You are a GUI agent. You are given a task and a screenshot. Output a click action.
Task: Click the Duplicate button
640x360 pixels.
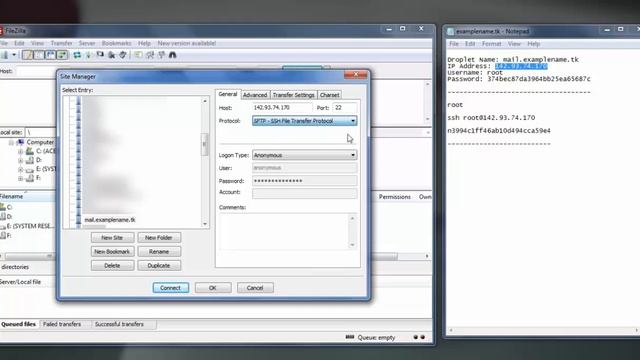coord(159,266)
